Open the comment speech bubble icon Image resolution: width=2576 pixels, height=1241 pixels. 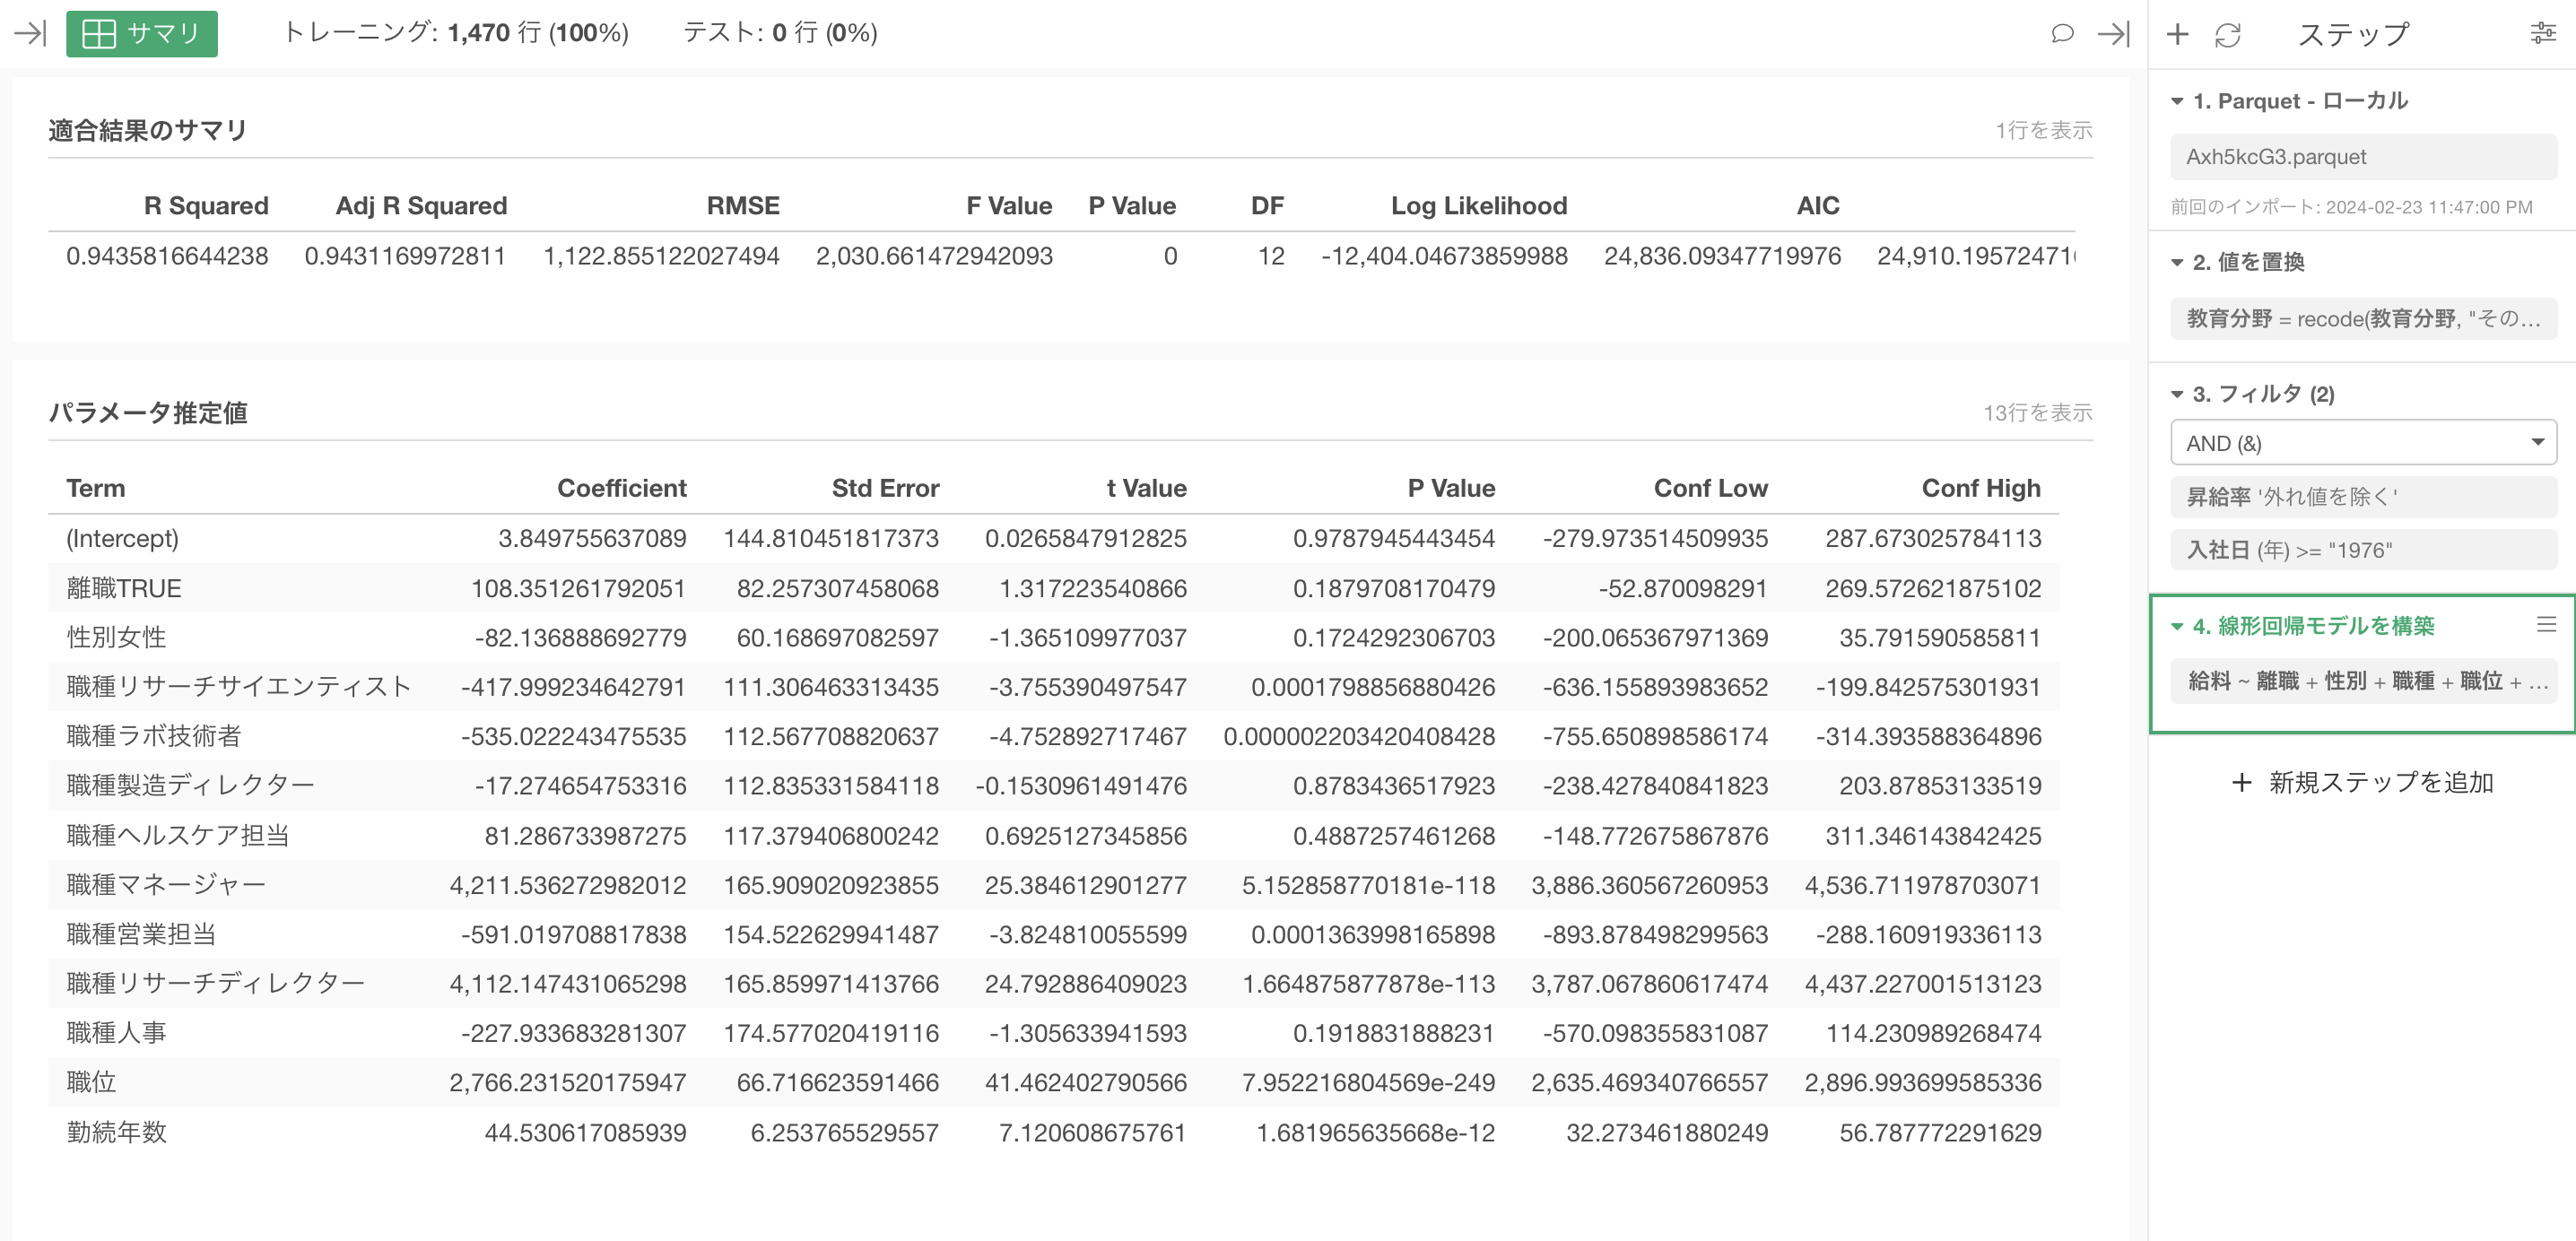coord(2061,33)
